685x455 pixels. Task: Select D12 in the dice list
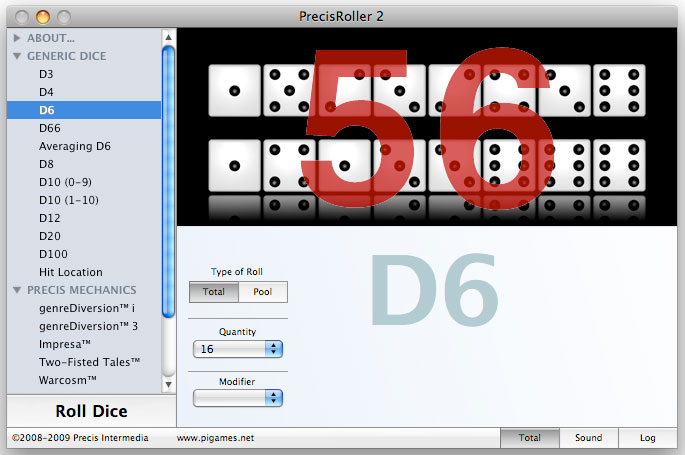coord(84,218)
